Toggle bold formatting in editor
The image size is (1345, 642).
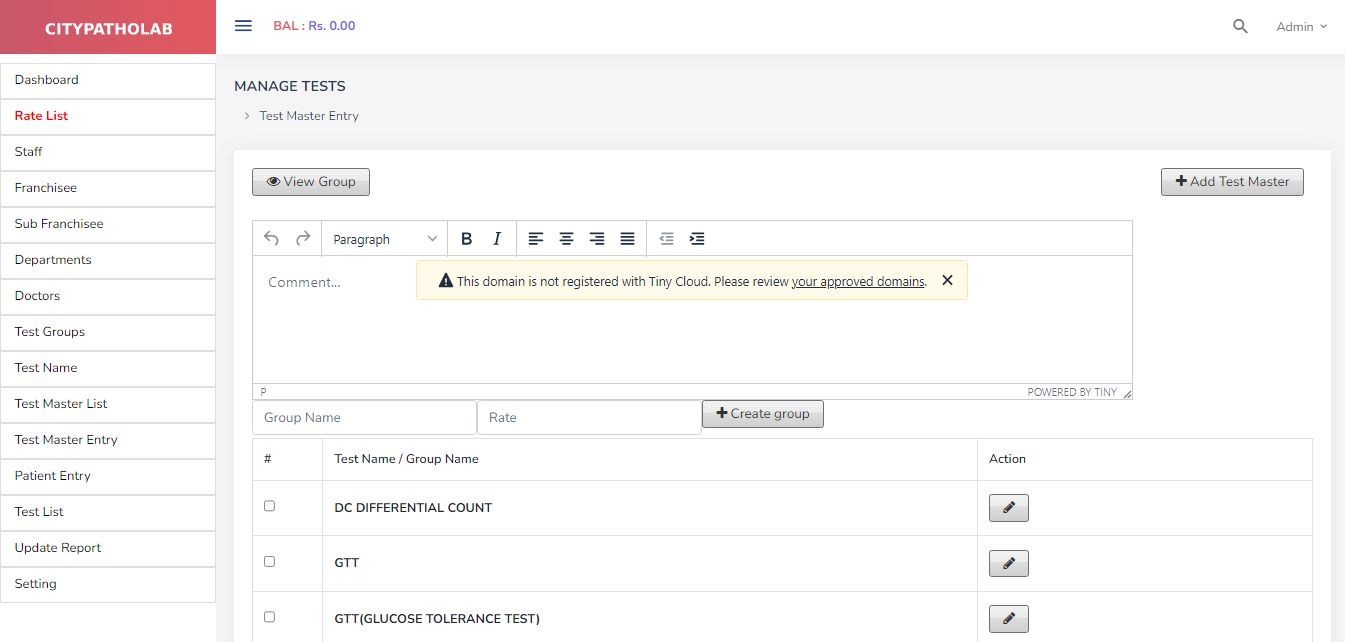[466, 239]
